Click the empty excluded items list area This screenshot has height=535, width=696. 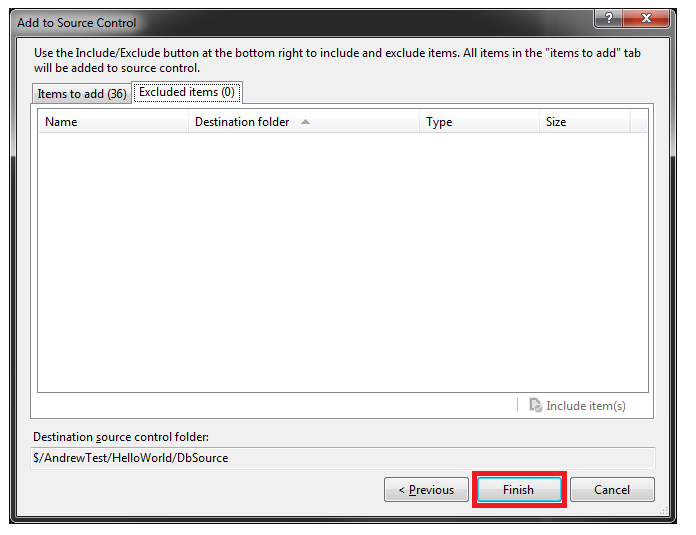pos(342,260)
